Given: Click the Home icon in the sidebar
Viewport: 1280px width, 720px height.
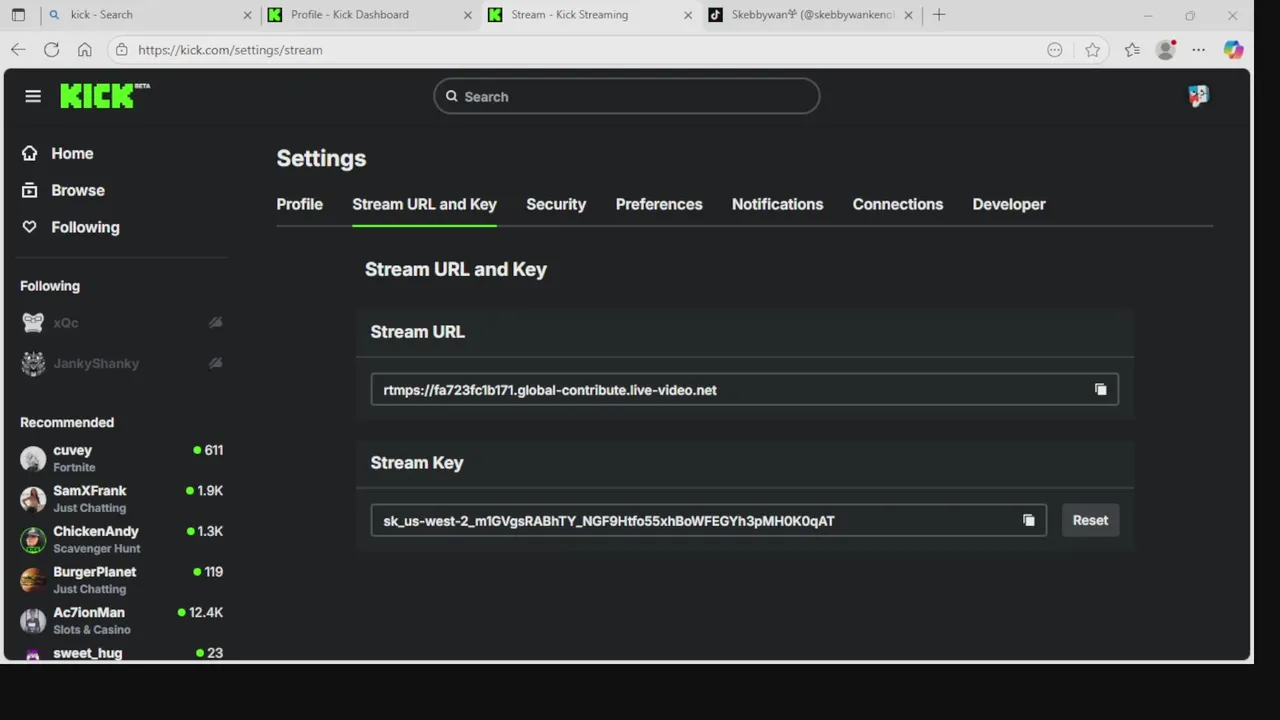Looking at the screenshot, I should click(x=30, y=153).
